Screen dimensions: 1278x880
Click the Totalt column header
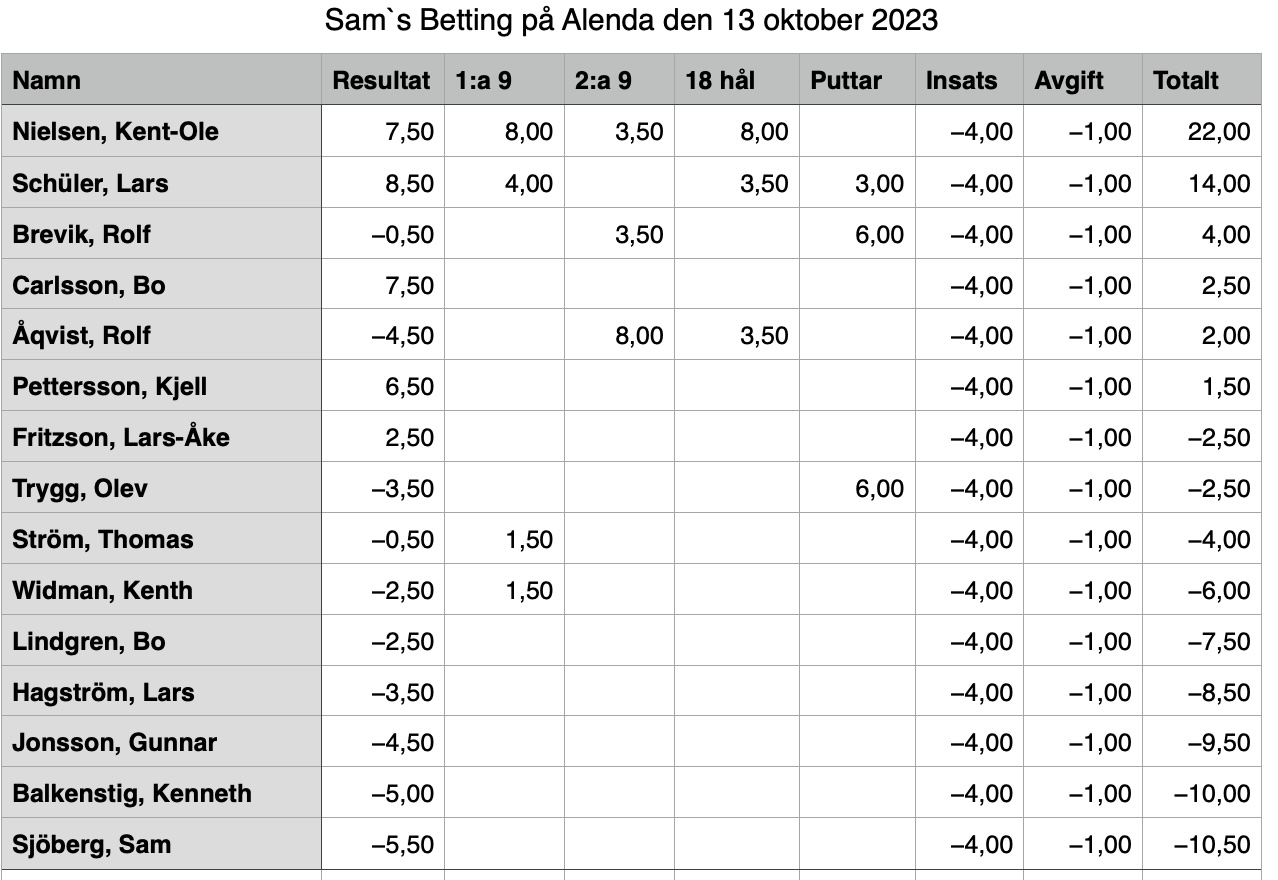(1202, 80)
